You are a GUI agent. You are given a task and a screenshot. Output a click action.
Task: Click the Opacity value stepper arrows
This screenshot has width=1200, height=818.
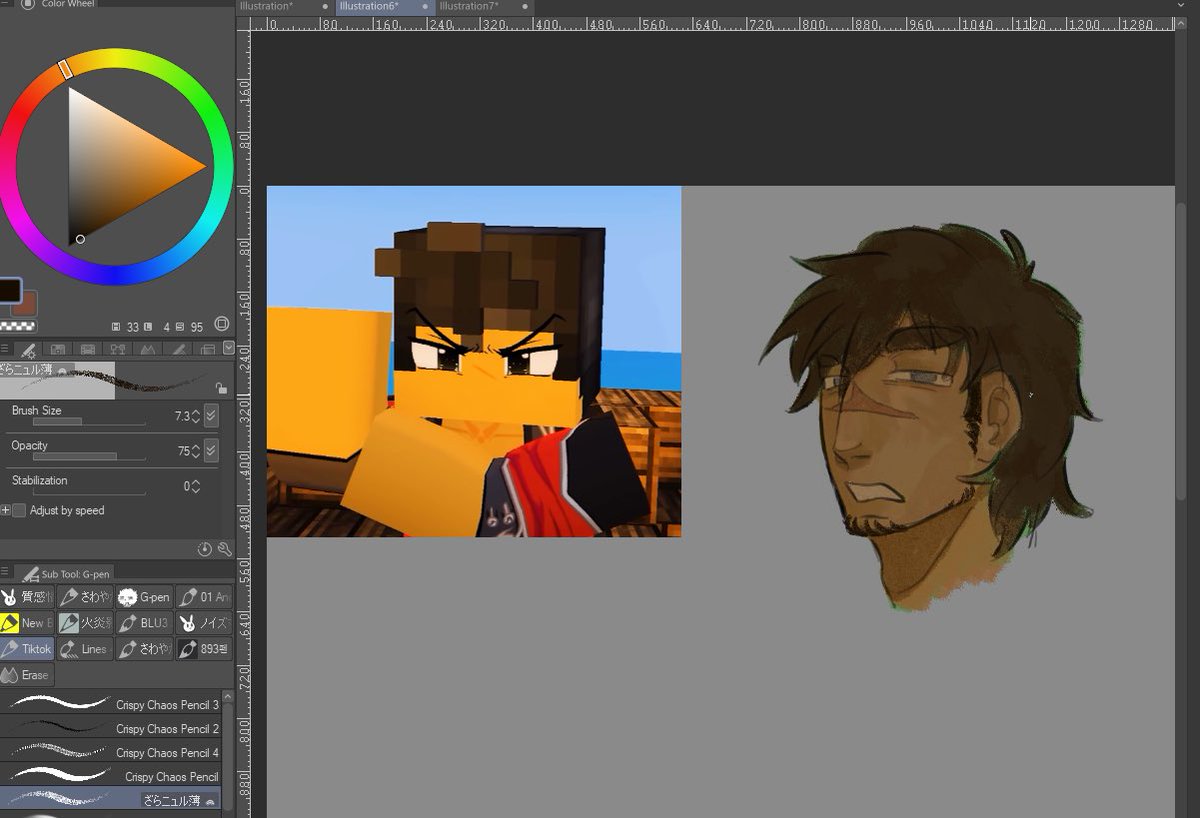click(x=196, y=451)
